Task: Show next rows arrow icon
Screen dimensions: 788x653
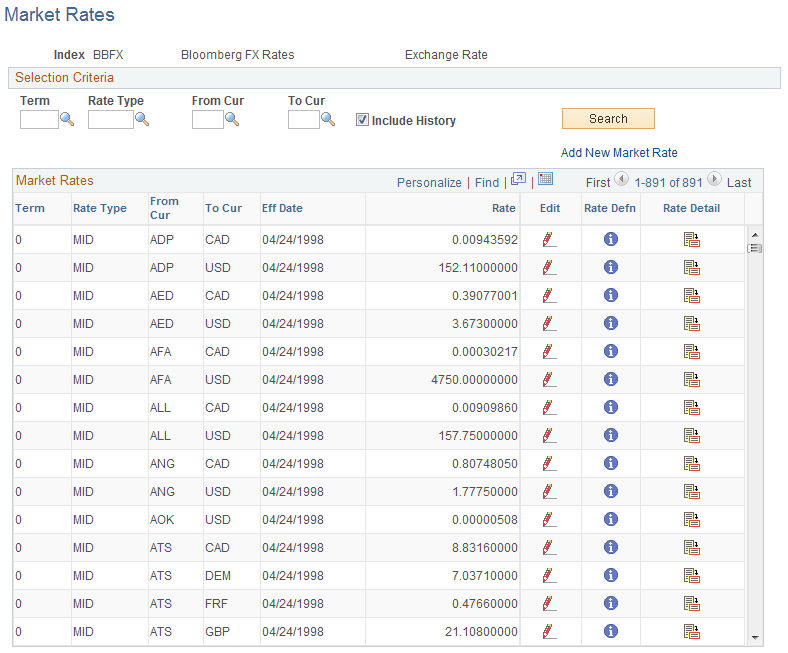Action: pos(714,179)
